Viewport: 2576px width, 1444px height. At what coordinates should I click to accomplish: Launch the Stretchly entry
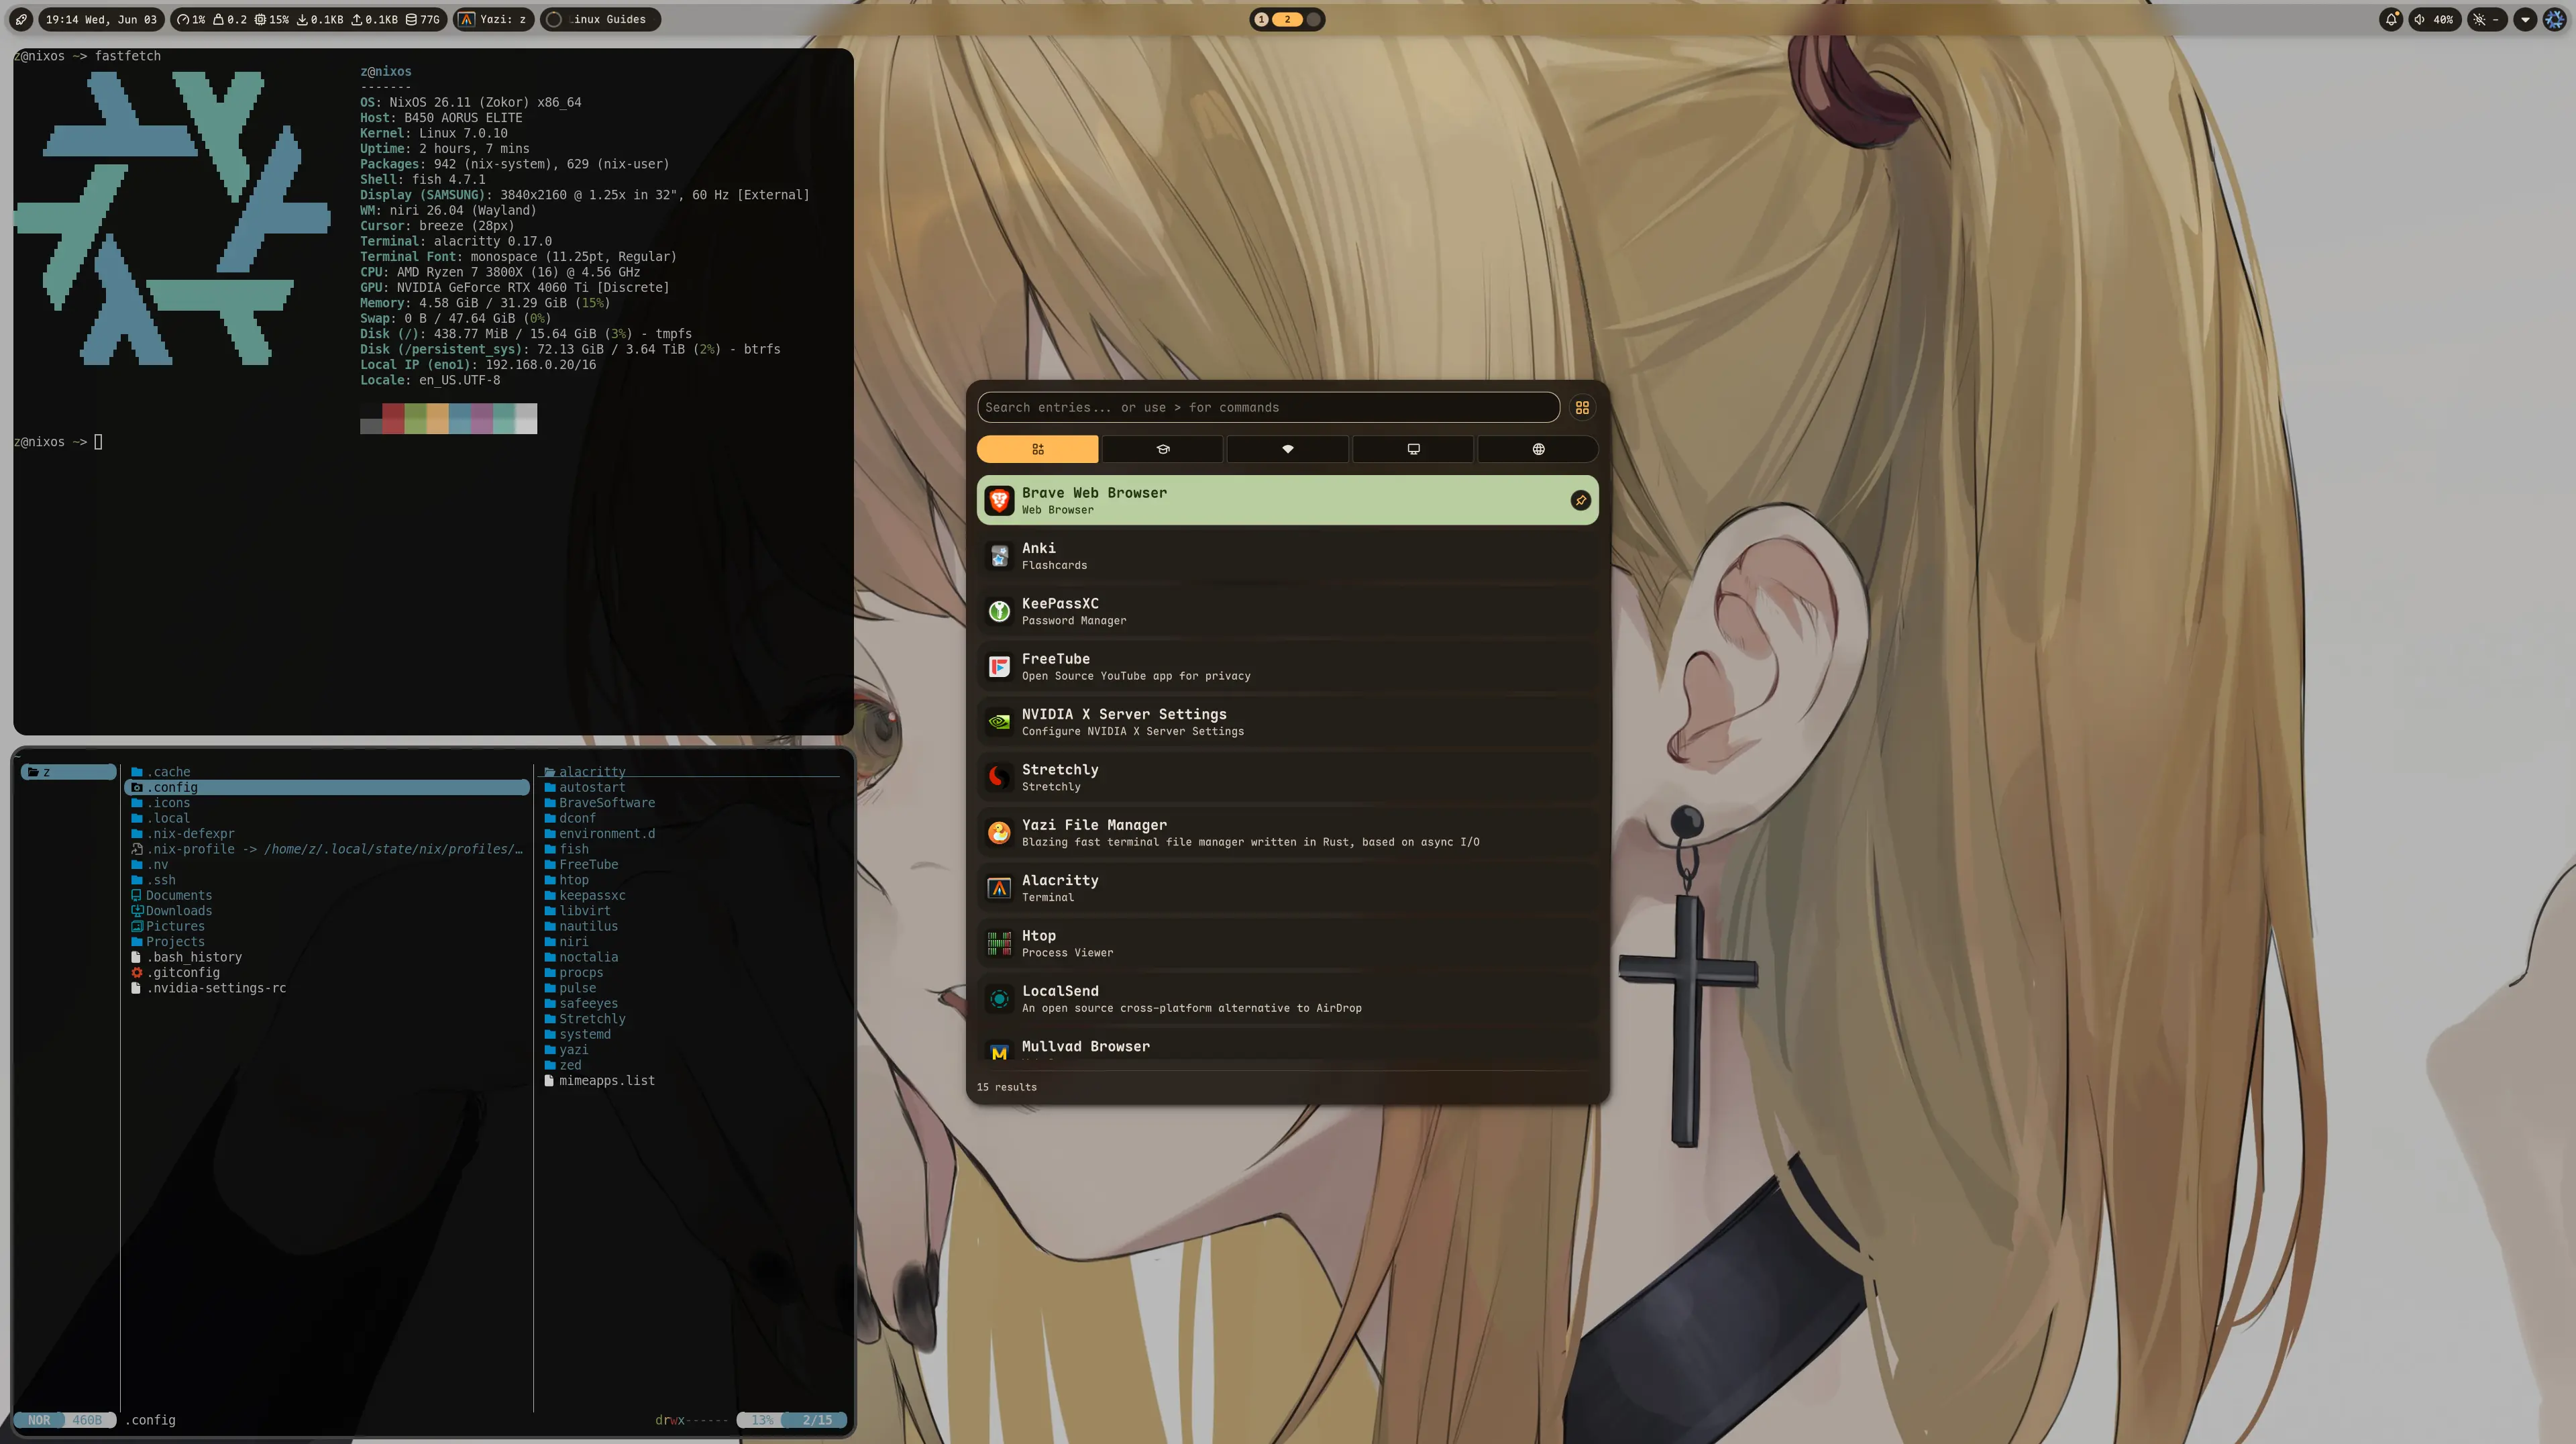point(1287,777)
